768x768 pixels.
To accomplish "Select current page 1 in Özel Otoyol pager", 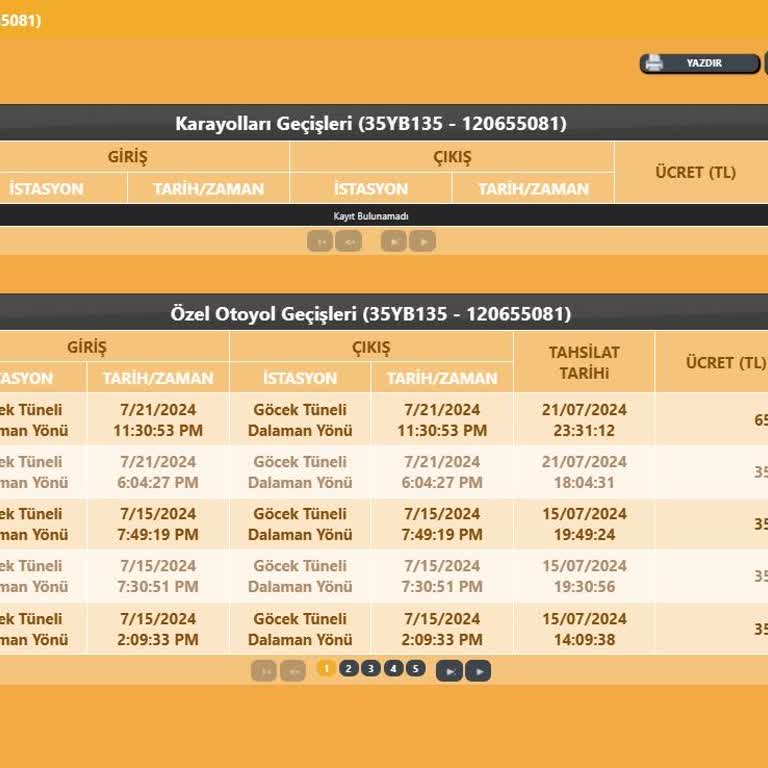I will pyautogui.click(x=326, y=668).
